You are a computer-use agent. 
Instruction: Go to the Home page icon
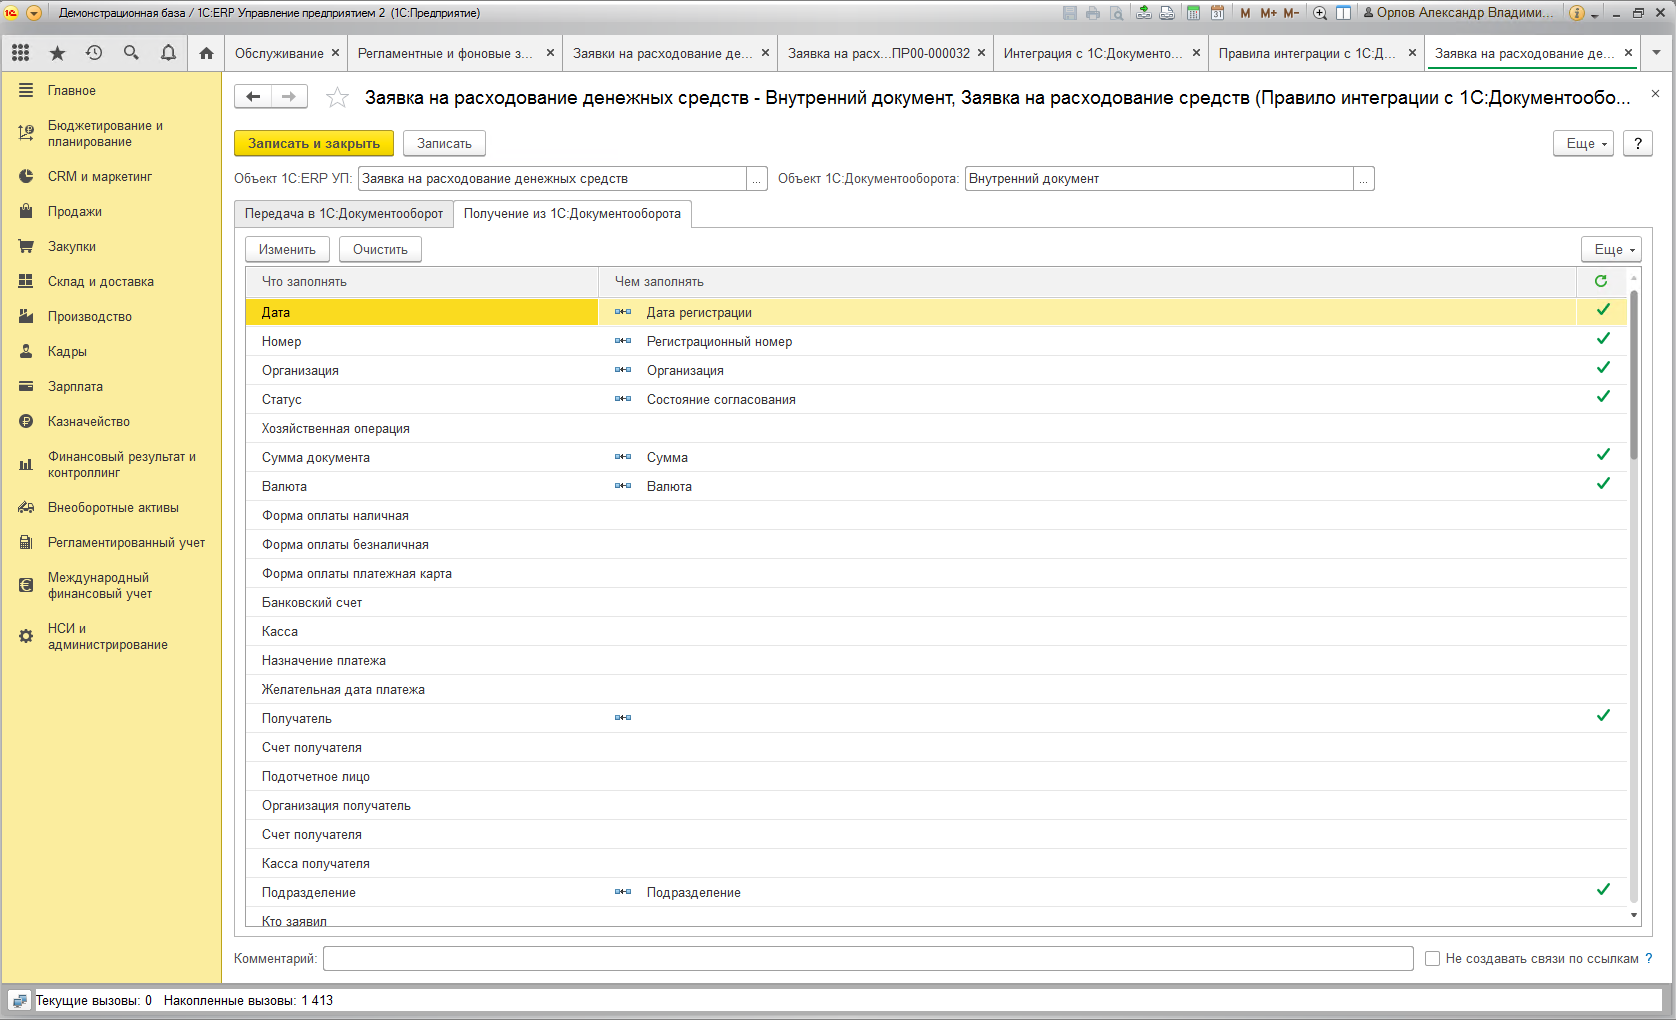click(x=206, y=53)
